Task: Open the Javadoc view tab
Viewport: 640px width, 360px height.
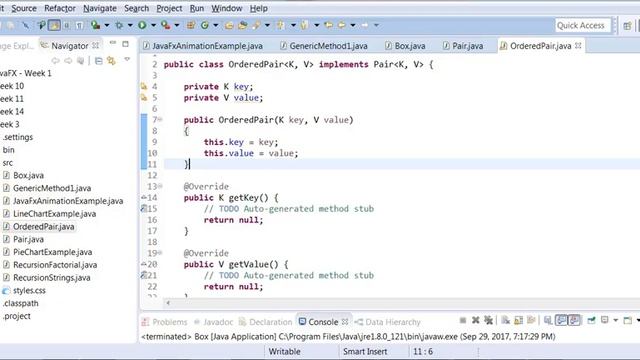Action: coord(213,322)
